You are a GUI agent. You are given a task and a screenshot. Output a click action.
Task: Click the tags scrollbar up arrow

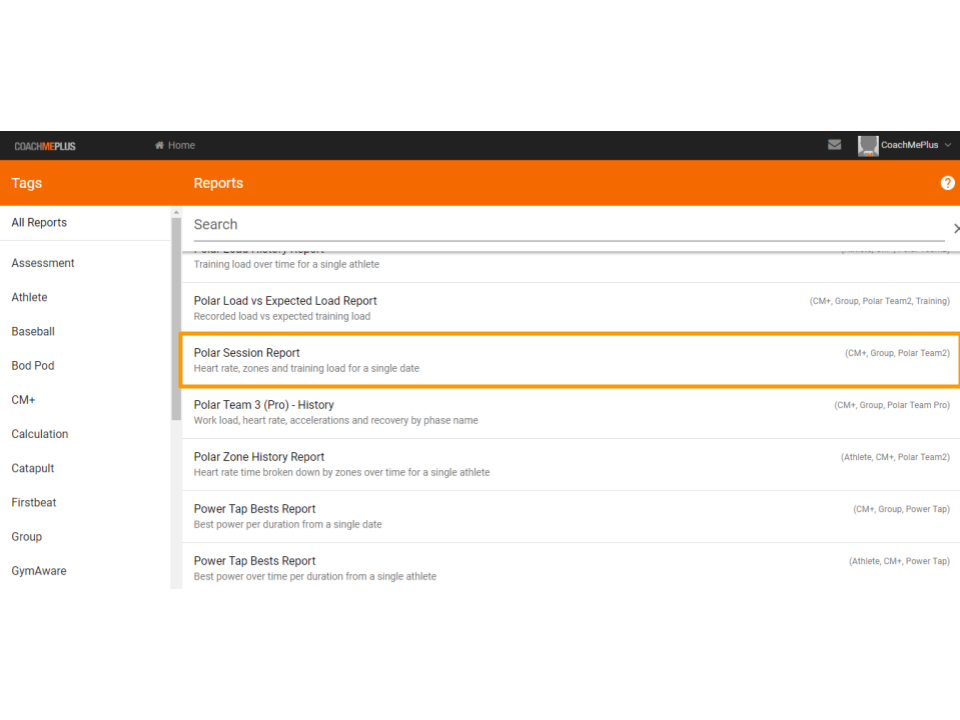[176, 212]
